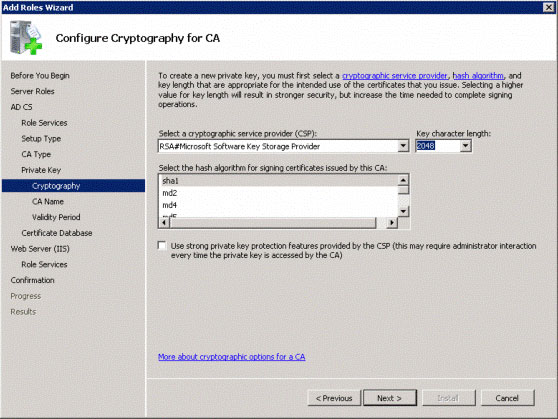The image size is (558, 419).
Task: Go to the CA Name step
Action: [x=48, y=201]
